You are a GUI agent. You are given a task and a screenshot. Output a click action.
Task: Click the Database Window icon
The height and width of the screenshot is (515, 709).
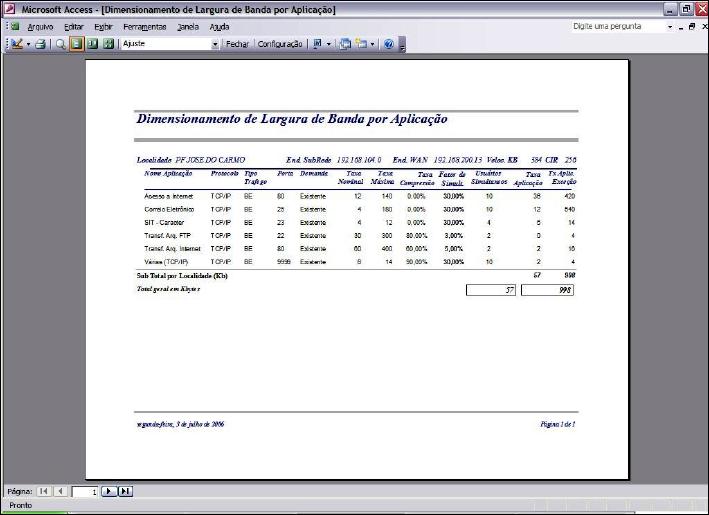345,44
